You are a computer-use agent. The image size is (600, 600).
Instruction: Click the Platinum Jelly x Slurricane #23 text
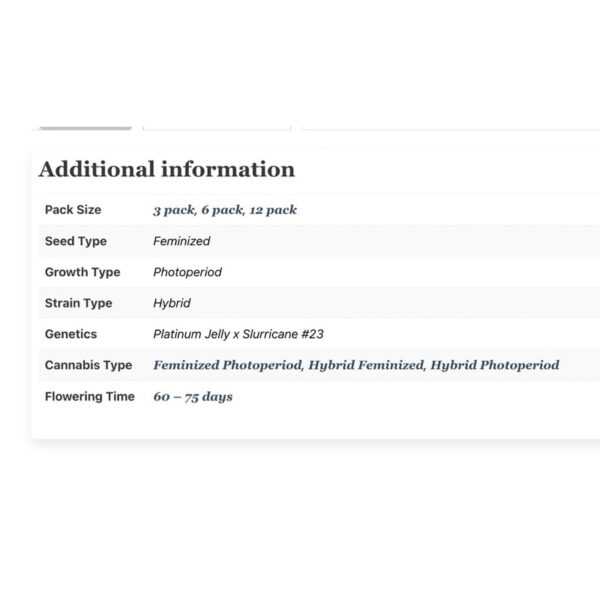238,334
